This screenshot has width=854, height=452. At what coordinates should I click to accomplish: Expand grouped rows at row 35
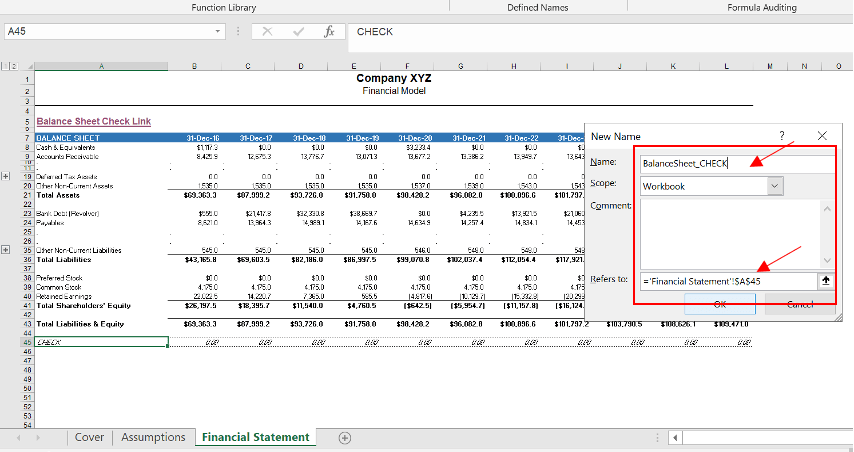6,250
